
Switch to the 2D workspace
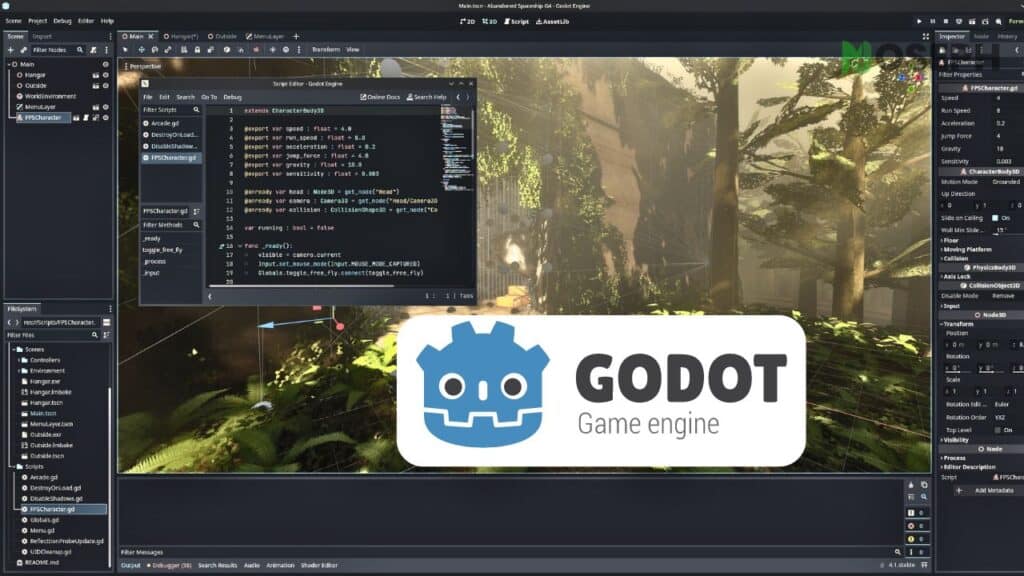pos(468,22)
